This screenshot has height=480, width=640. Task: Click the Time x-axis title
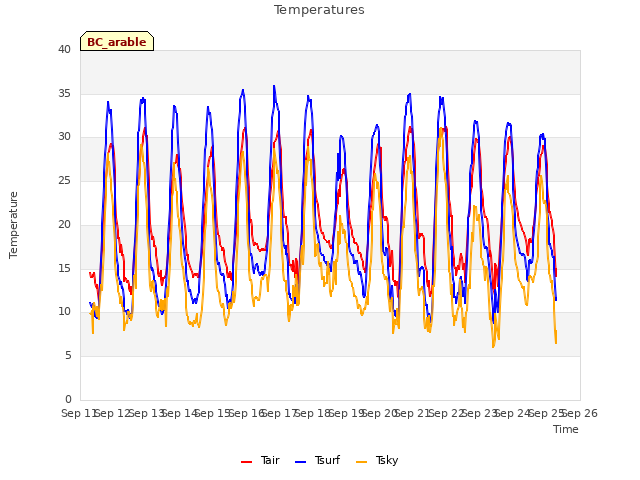566,429
